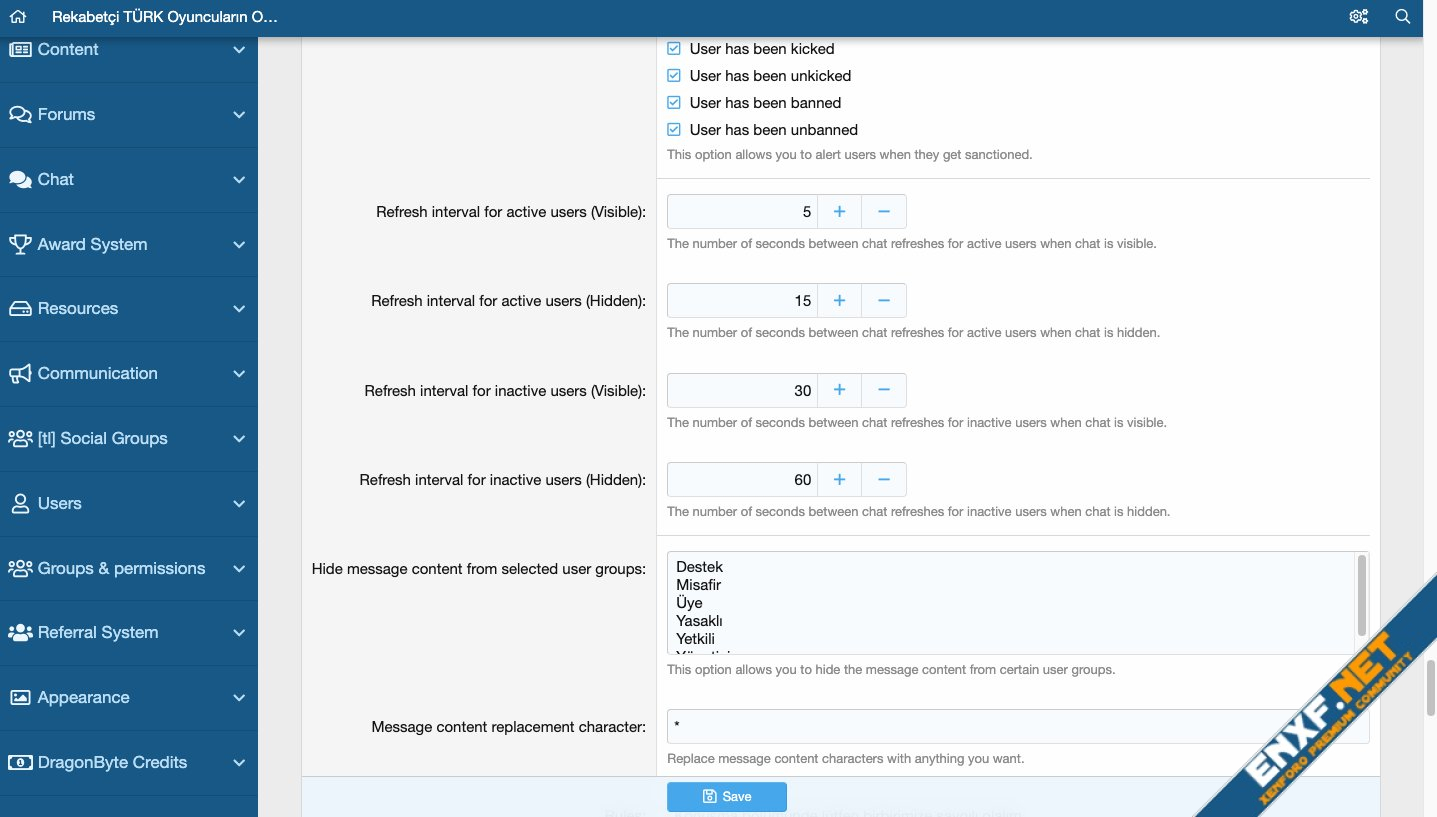Click the Content newspaper icon
This screenshot has width=1437, height=817.
tap(20, 49)
